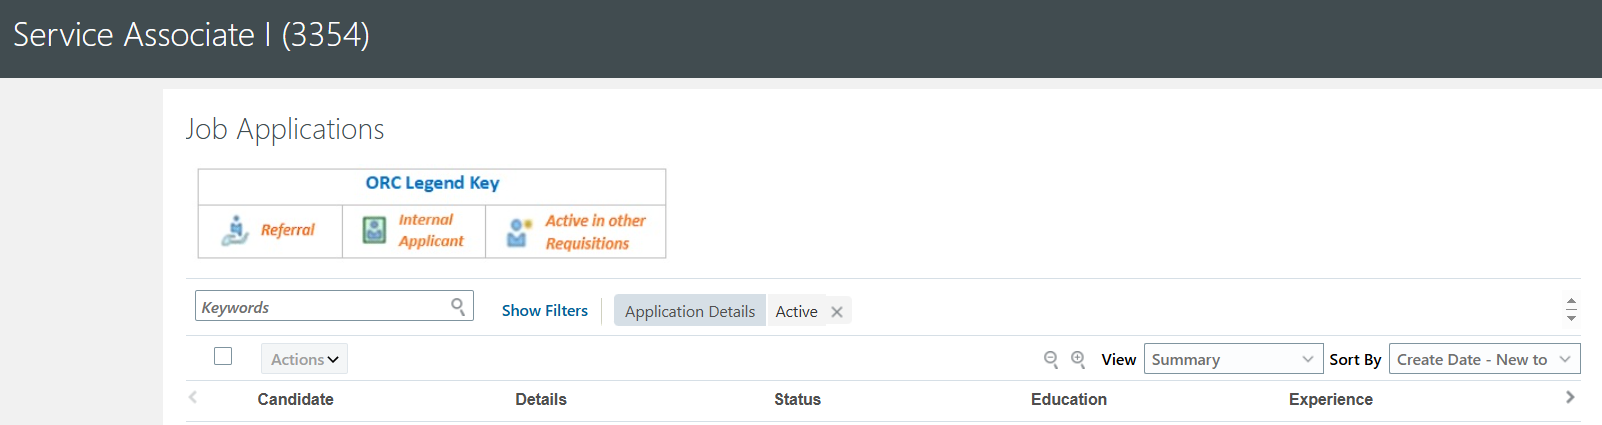The width and height of the screenshot is (1602, 425).
Task: Click the Candidate column header
Action: point(296,399)
